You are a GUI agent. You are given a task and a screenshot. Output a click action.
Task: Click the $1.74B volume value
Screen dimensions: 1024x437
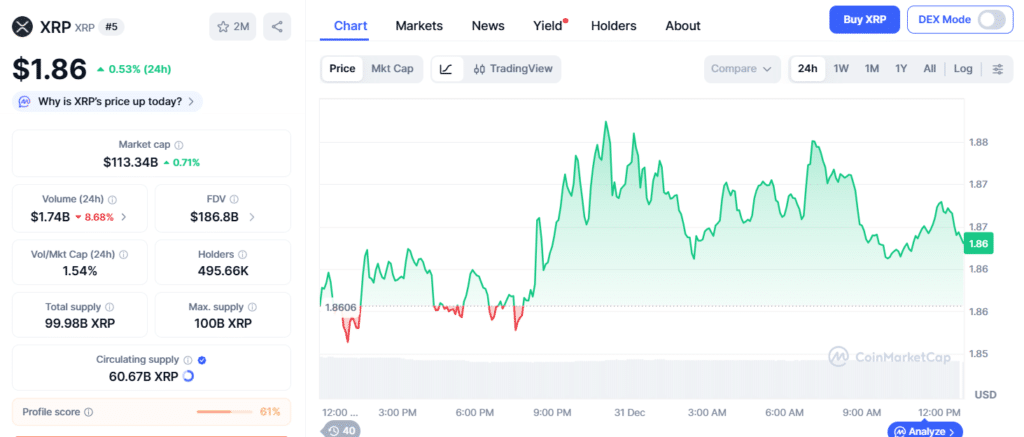click(50, 217)
